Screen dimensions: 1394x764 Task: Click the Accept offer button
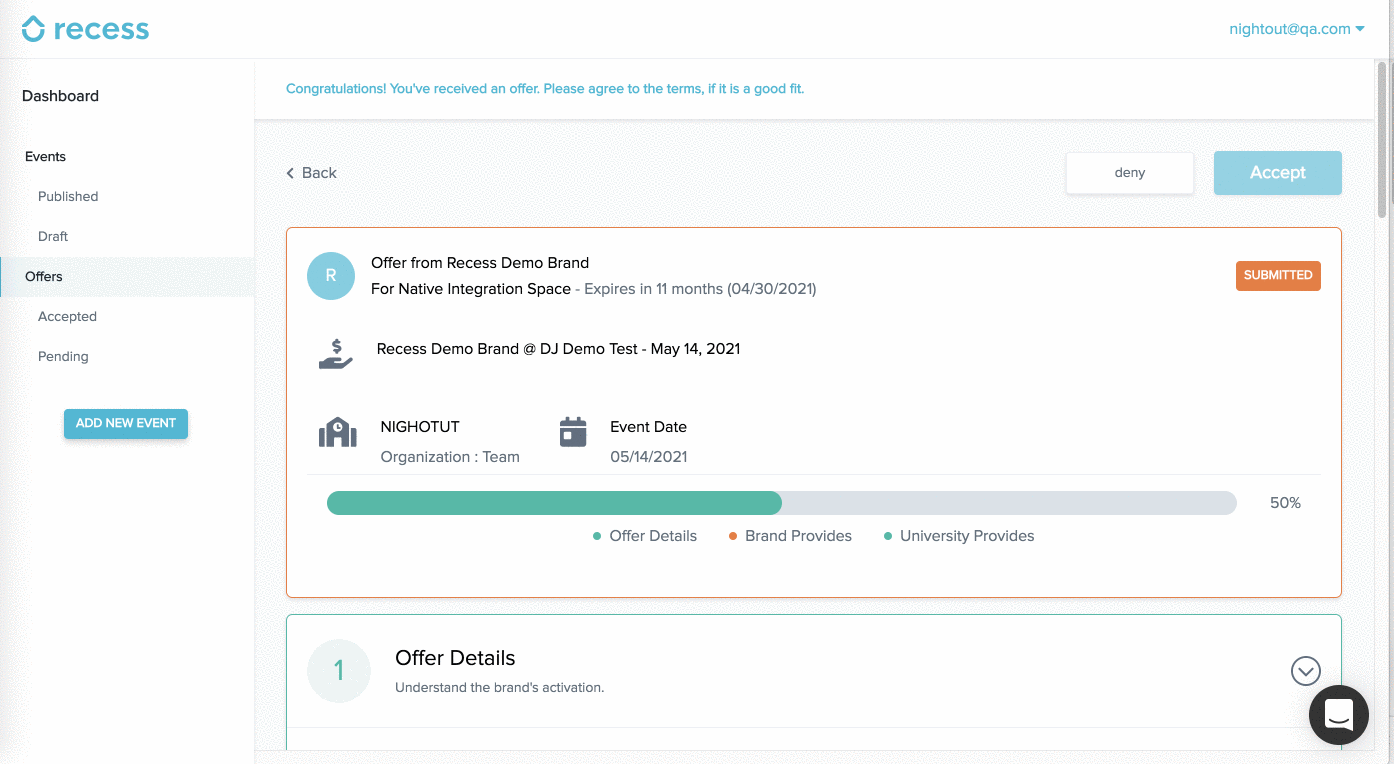1278,173
